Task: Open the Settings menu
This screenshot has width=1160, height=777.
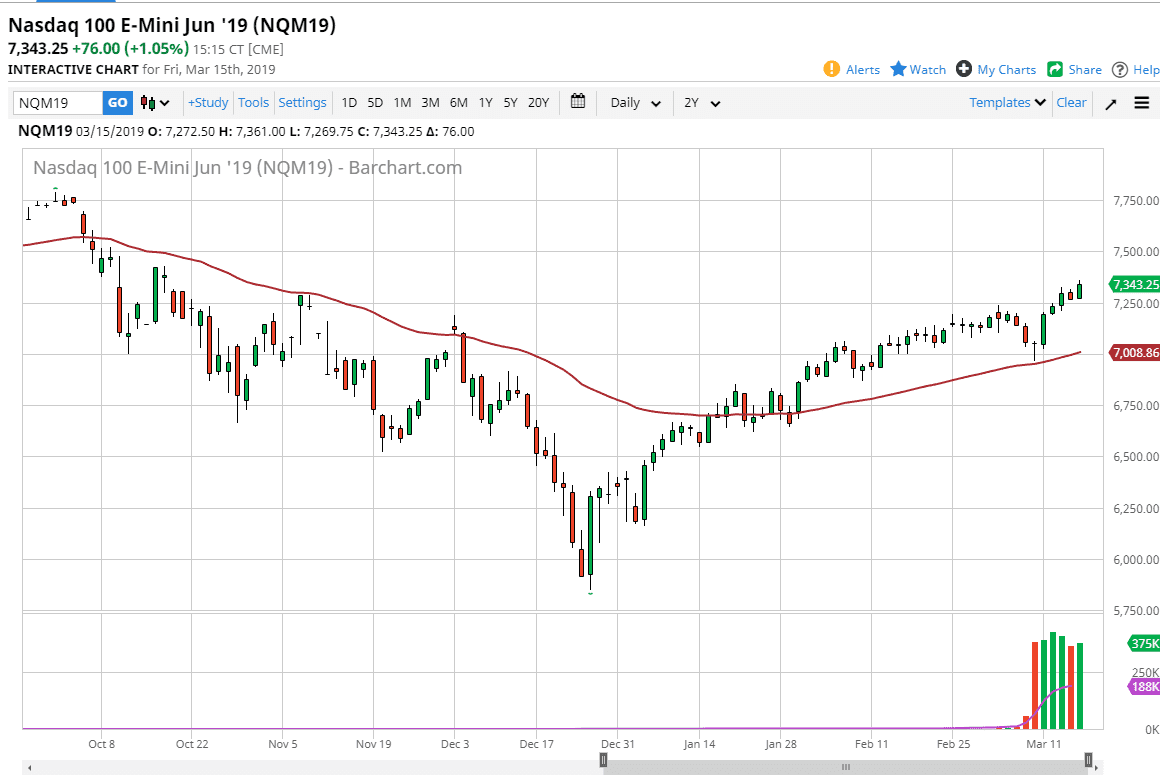Action: click(x=302, y=102)
